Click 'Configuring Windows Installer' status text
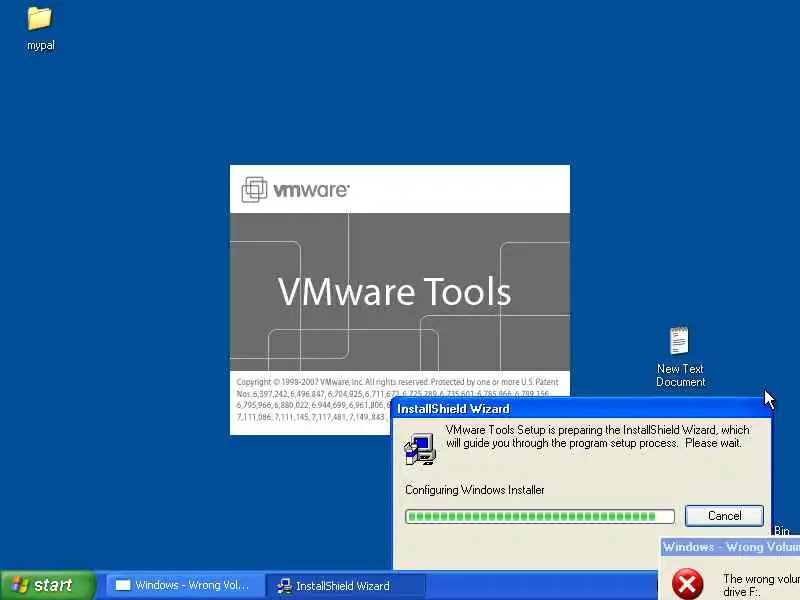 pos(474,490)
